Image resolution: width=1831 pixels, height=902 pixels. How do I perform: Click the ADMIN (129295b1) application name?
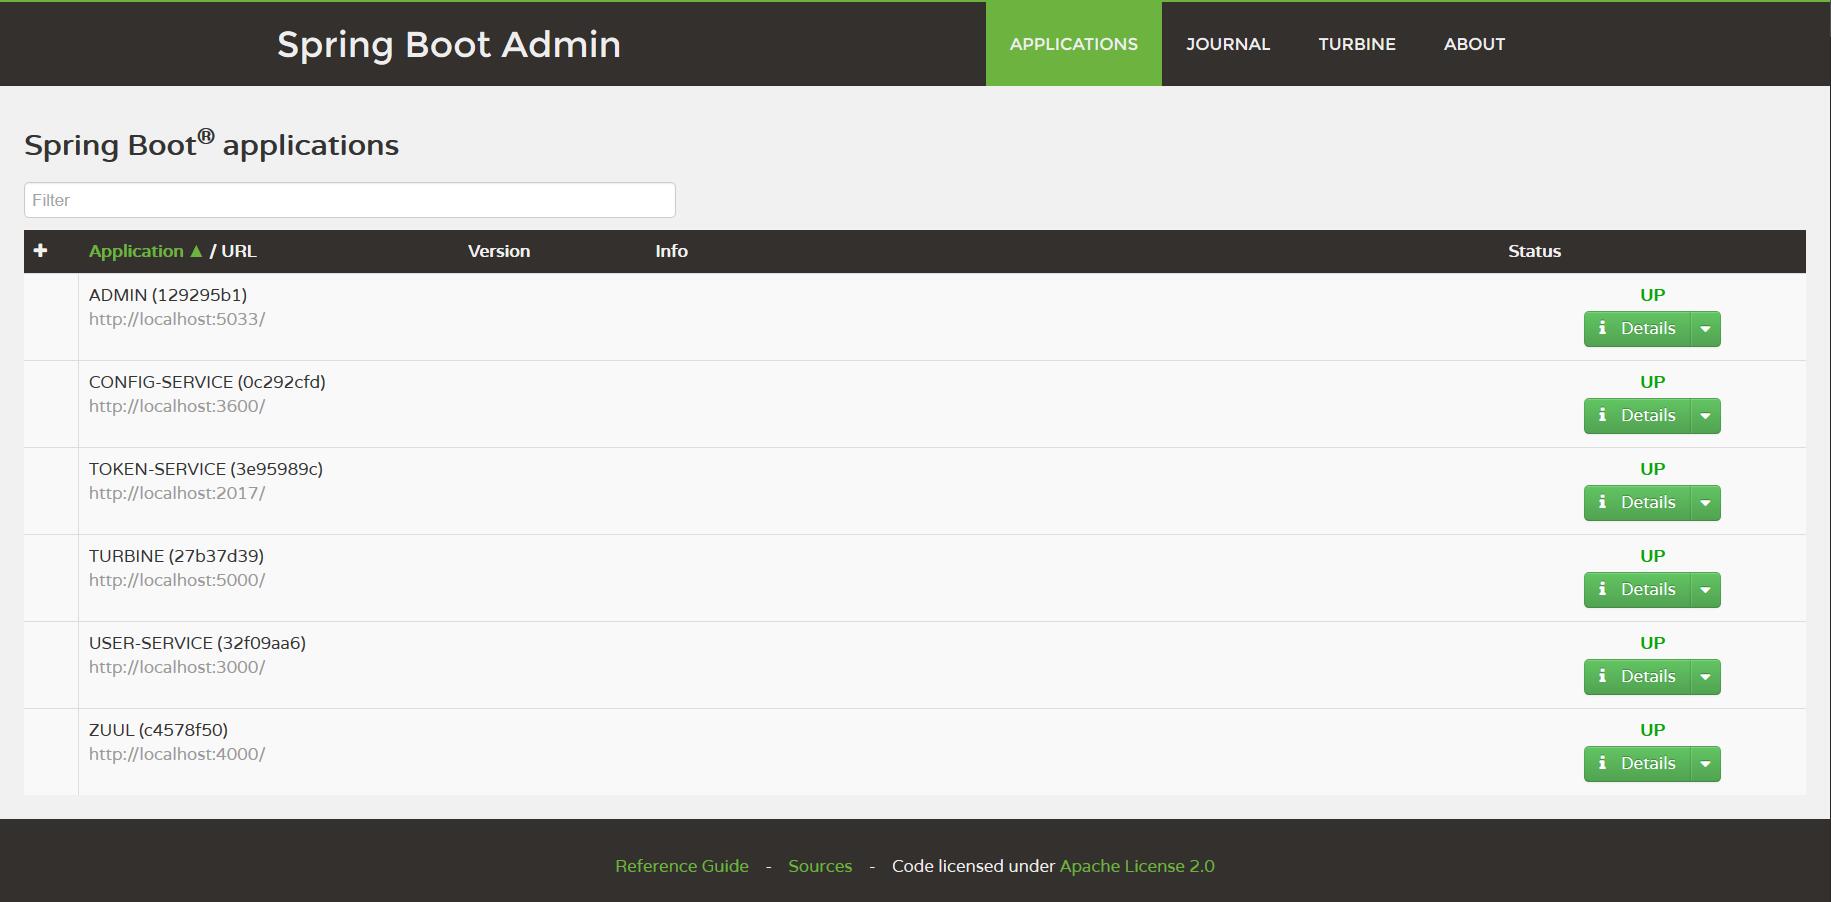click(x=168, y=295)
